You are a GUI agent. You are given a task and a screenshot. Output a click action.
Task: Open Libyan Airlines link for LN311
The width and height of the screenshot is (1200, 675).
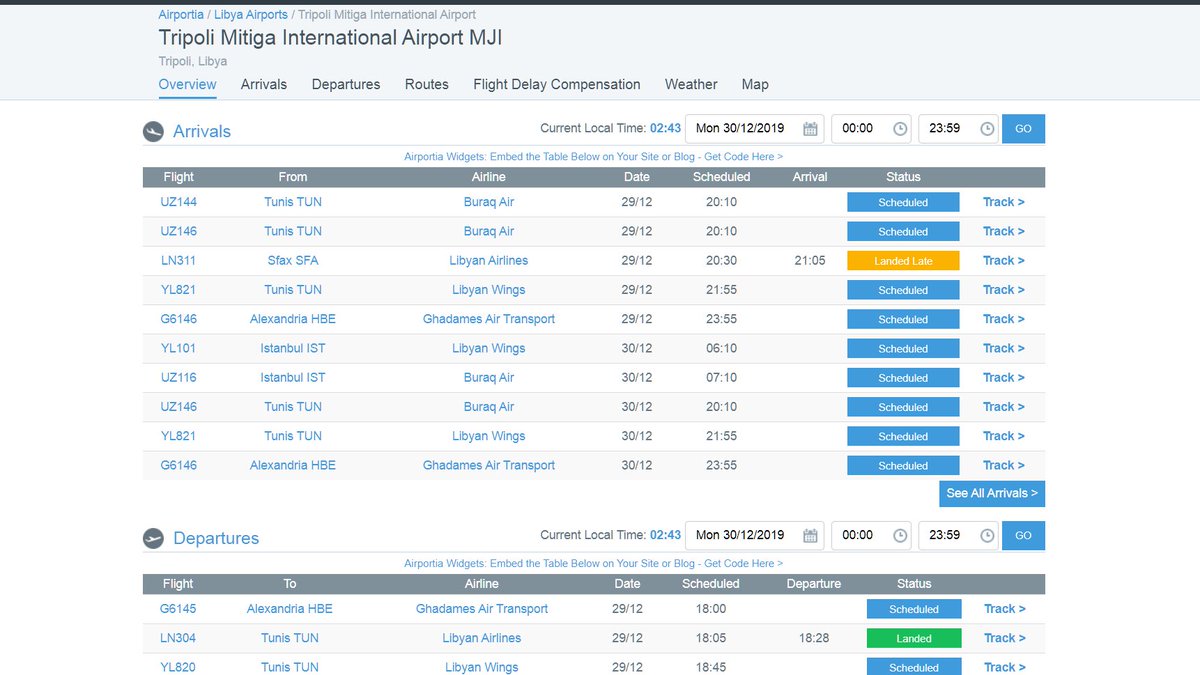tap(489, 261)
